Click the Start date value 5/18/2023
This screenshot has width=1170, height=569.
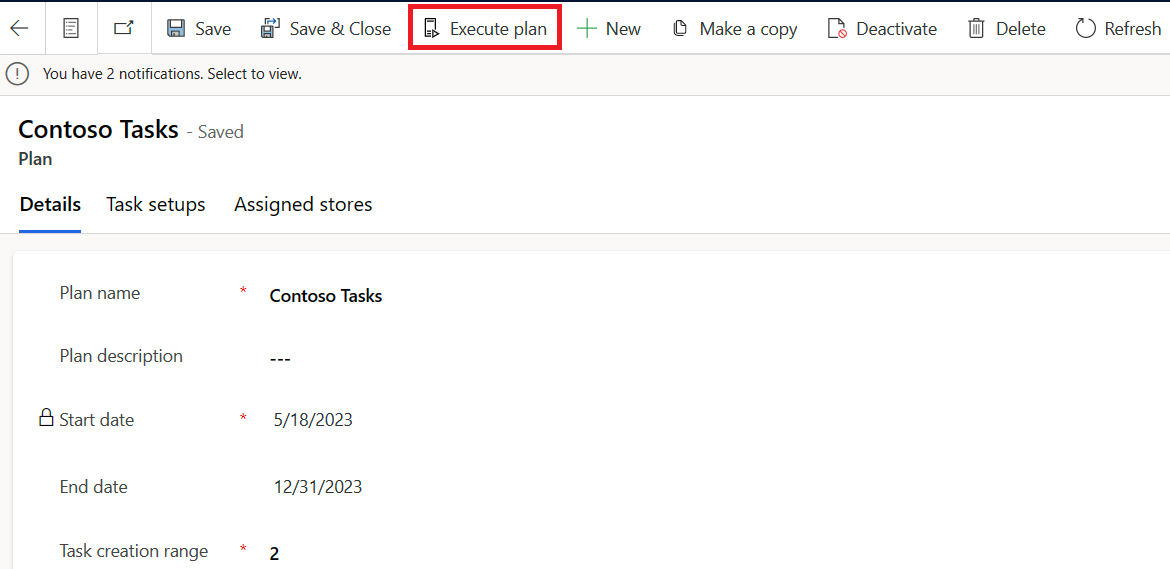click(x=313, y=421)
